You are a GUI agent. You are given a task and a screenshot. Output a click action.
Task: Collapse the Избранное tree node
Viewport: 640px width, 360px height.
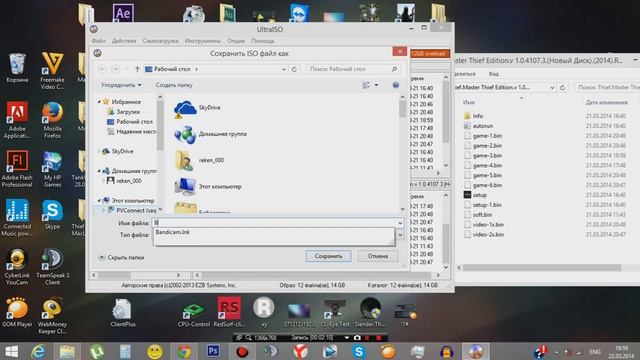[99, 102]
